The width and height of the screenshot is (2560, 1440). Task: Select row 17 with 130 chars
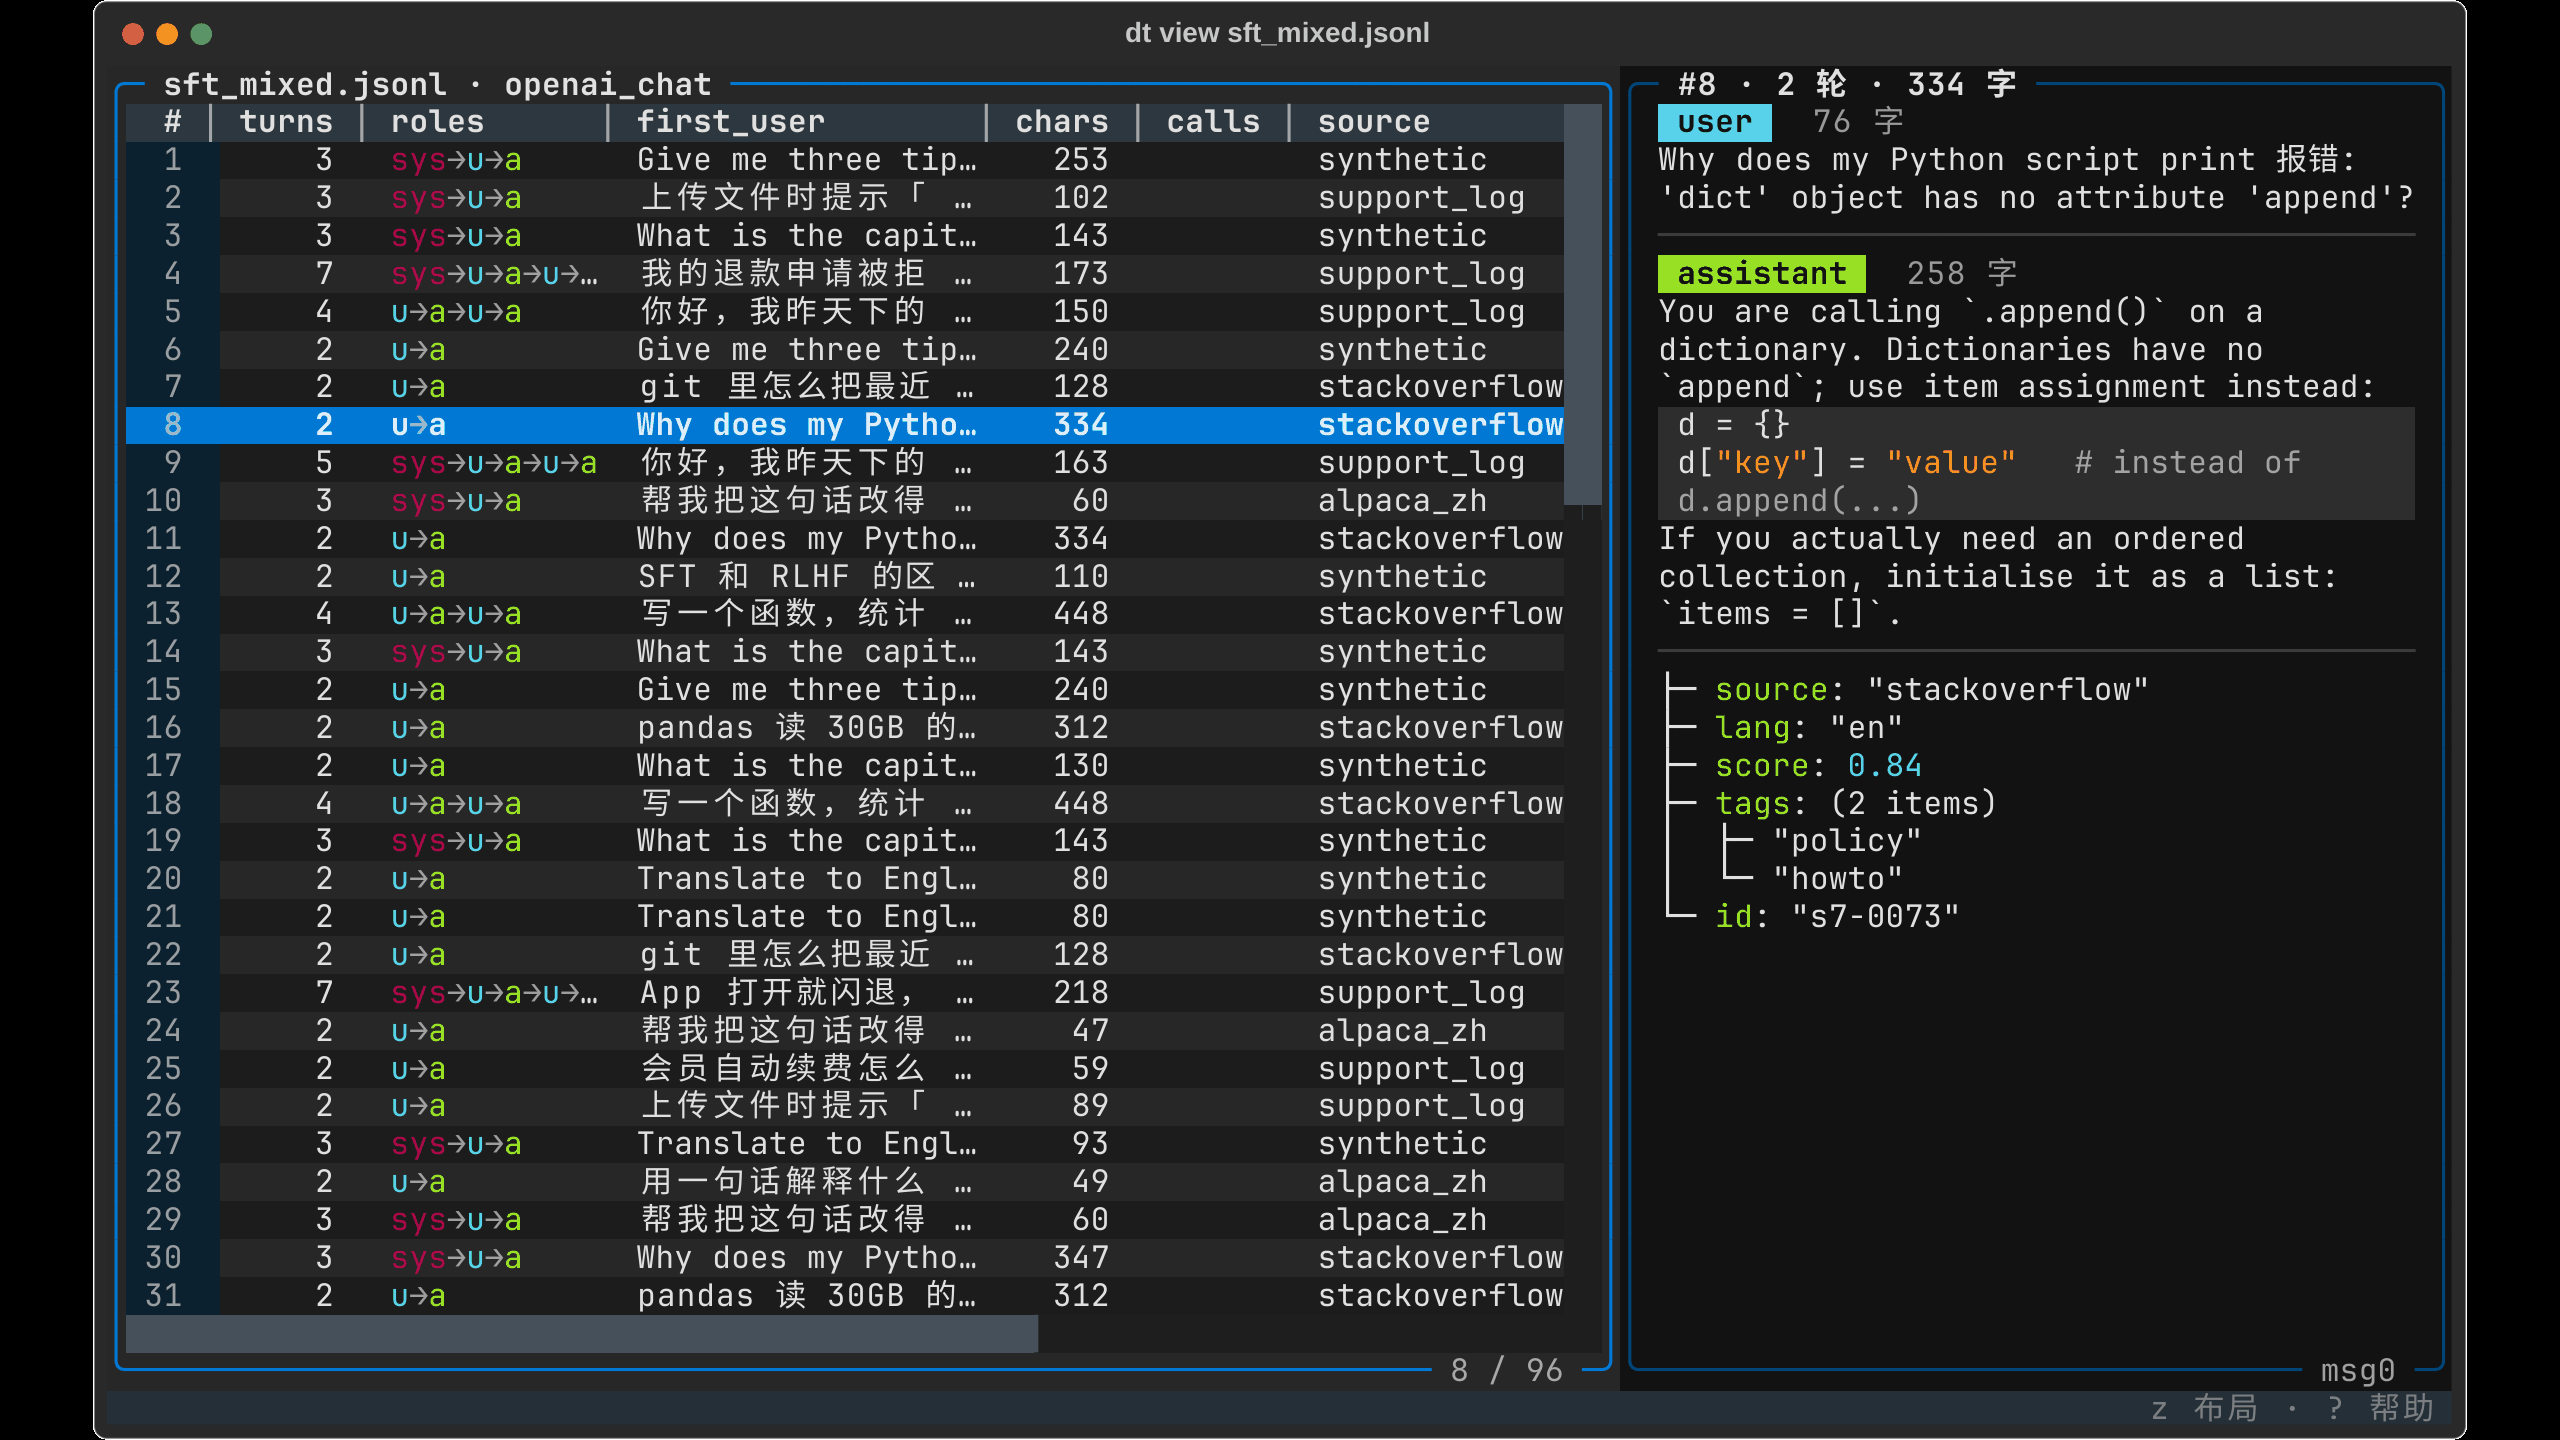[x=845, y=766]
